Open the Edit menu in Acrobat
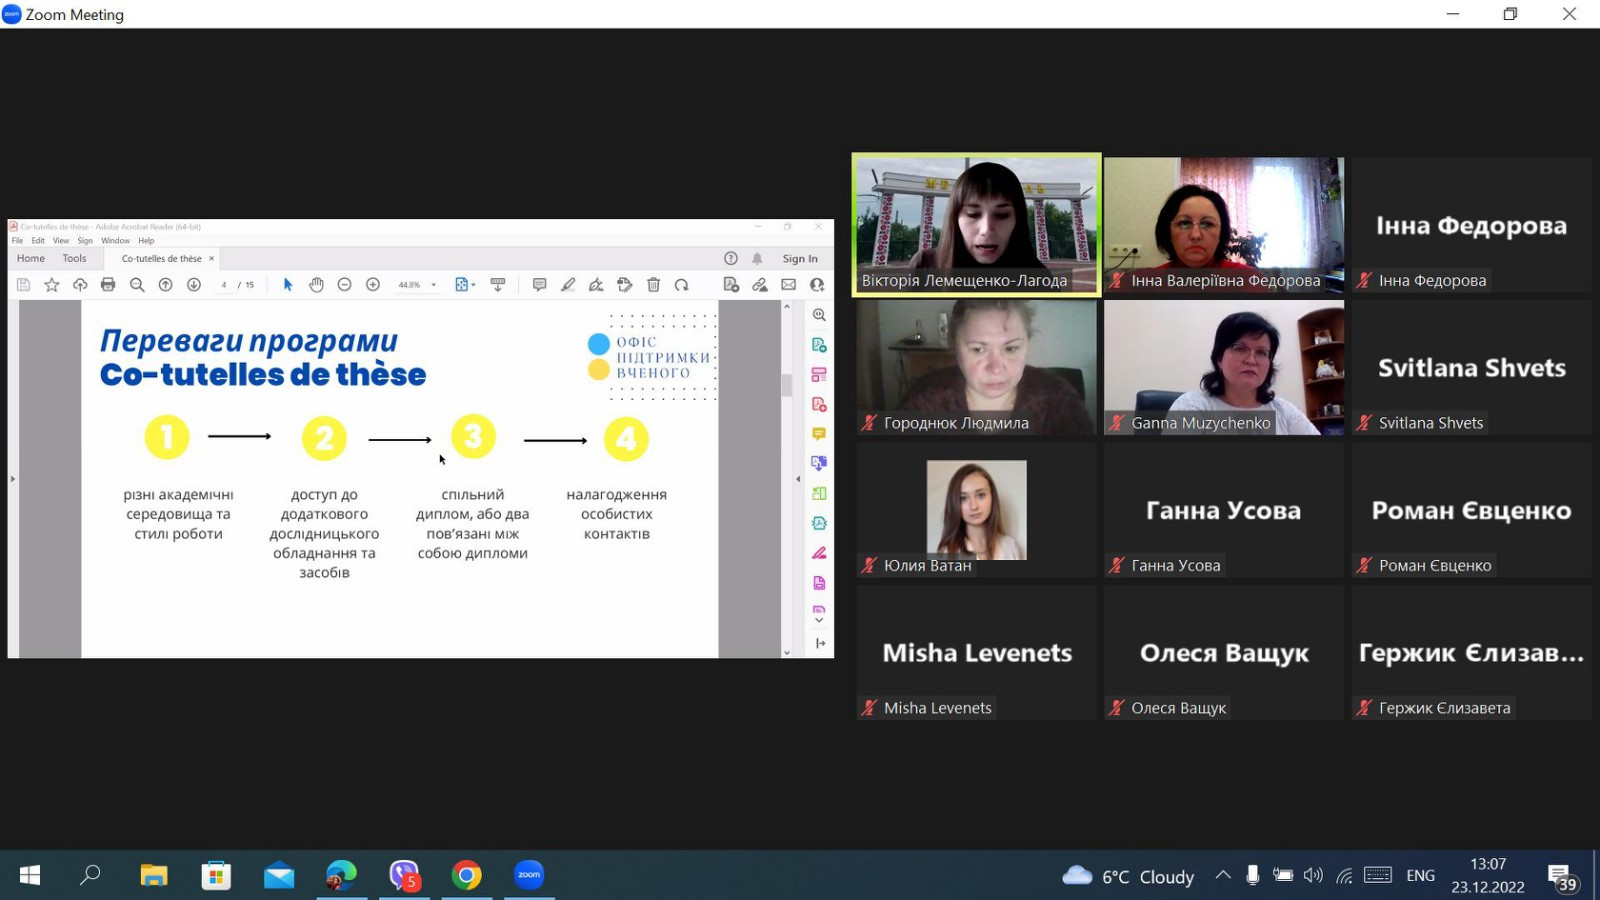 (x=38, y=241)
